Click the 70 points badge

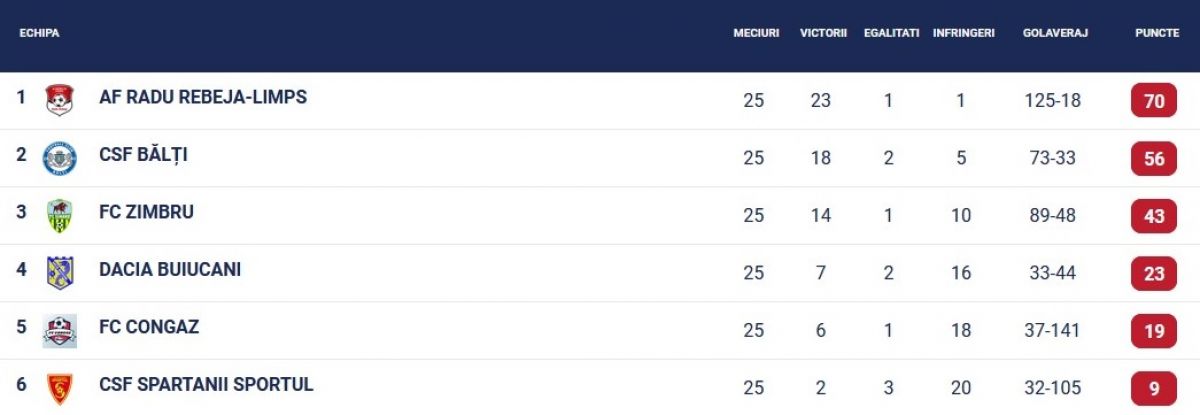click(x=1154, y=101)
